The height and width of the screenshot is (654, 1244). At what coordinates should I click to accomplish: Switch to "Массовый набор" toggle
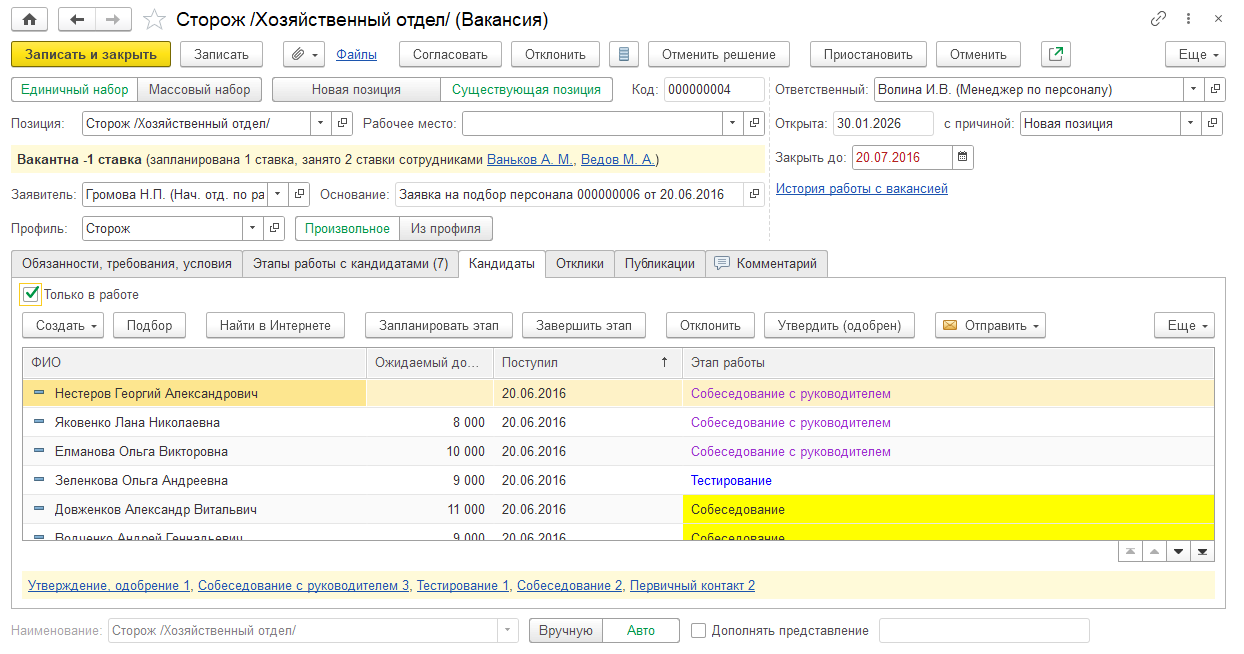tap(199, 90)
